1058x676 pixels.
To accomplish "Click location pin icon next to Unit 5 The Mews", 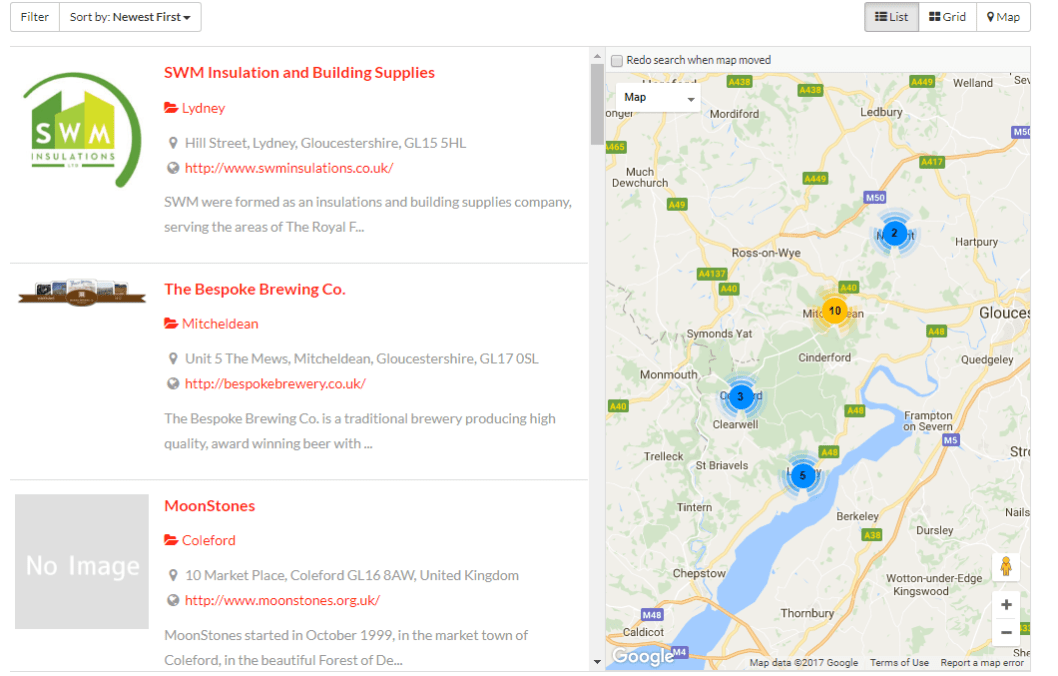I will 173,359.
